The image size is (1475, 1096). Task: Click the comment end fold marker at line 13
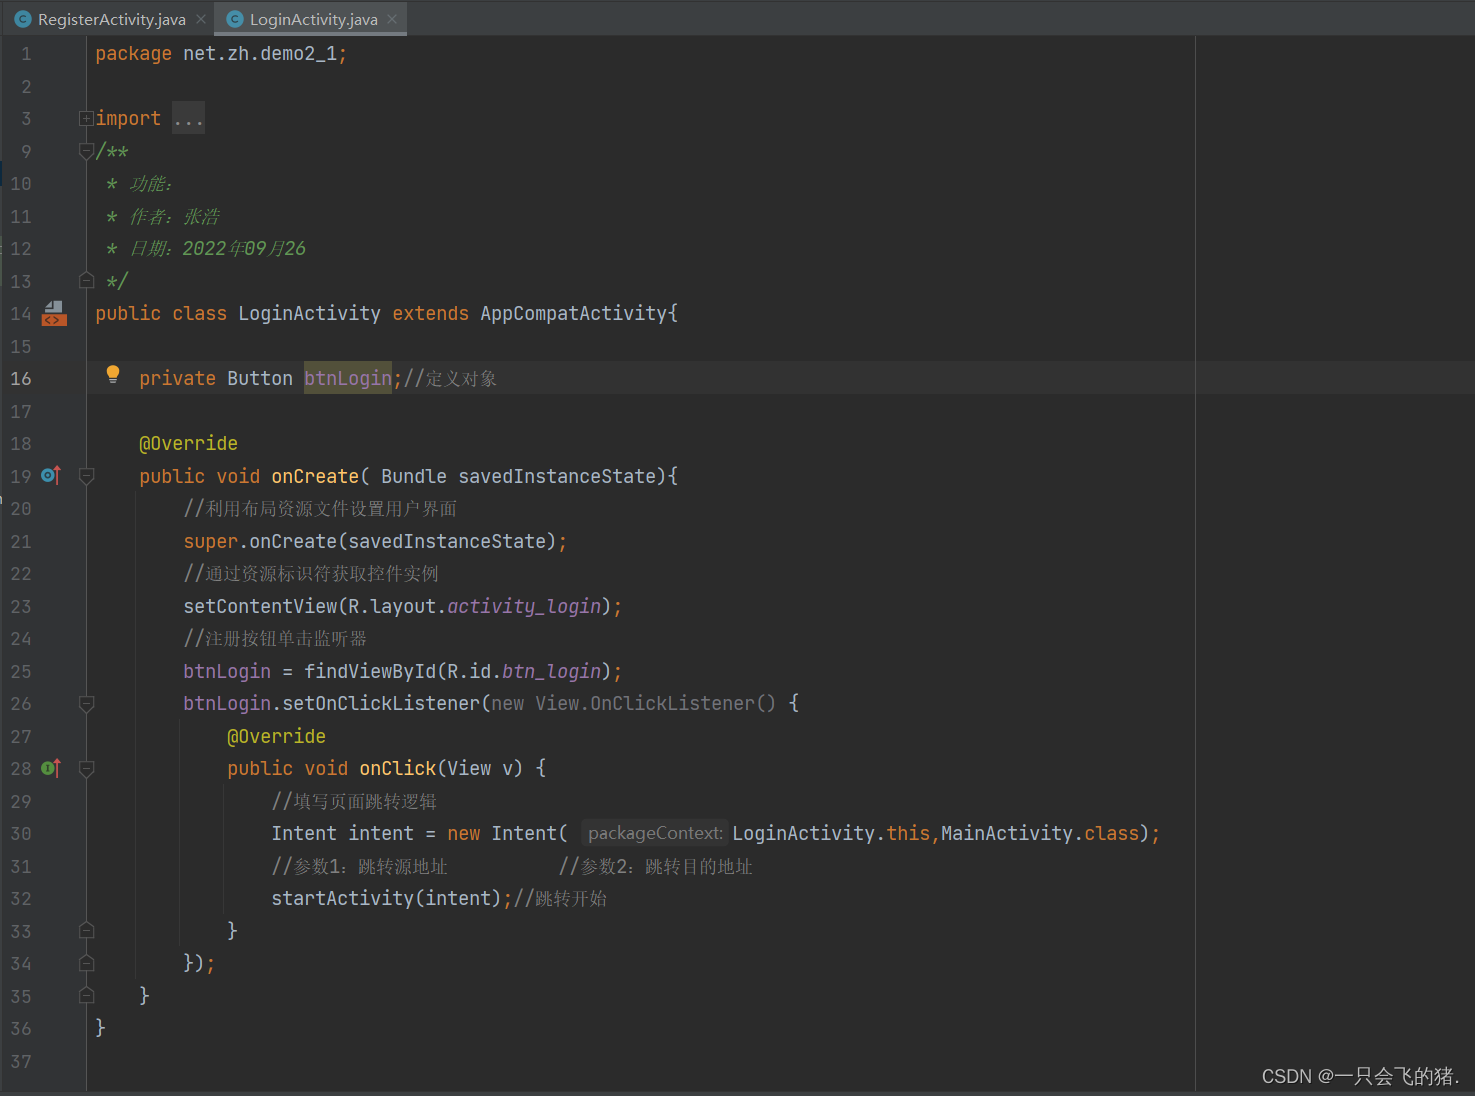pyautogui.click(x=86, y=281)
